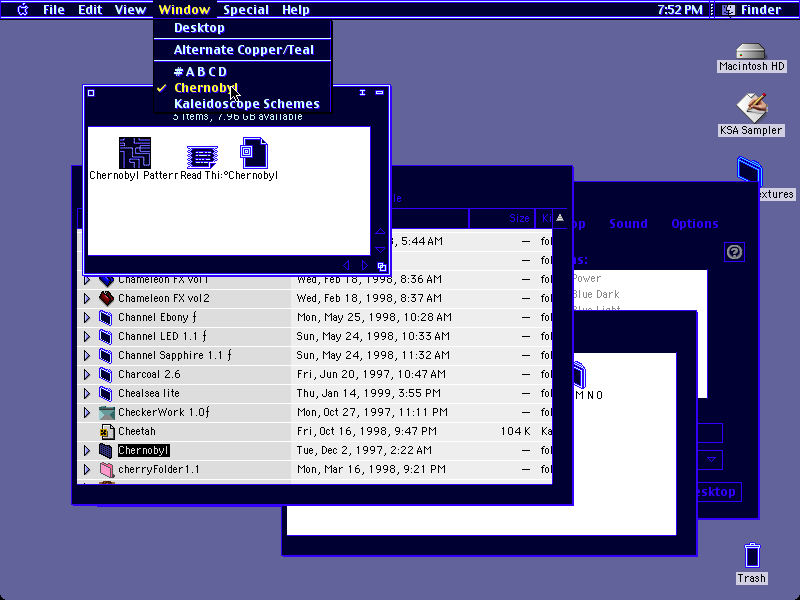Select the M N O folder icon
This screenshot has height=600, width=800.
point(580,375)
